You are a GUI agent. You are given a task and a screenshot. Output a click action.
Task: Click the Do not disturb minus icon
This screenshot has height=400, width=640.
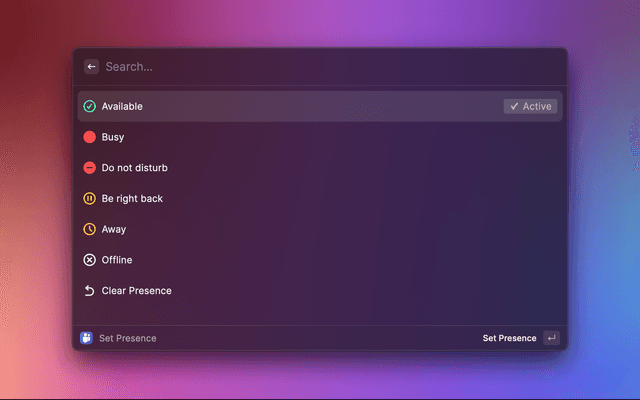click(x=89, y=168)
